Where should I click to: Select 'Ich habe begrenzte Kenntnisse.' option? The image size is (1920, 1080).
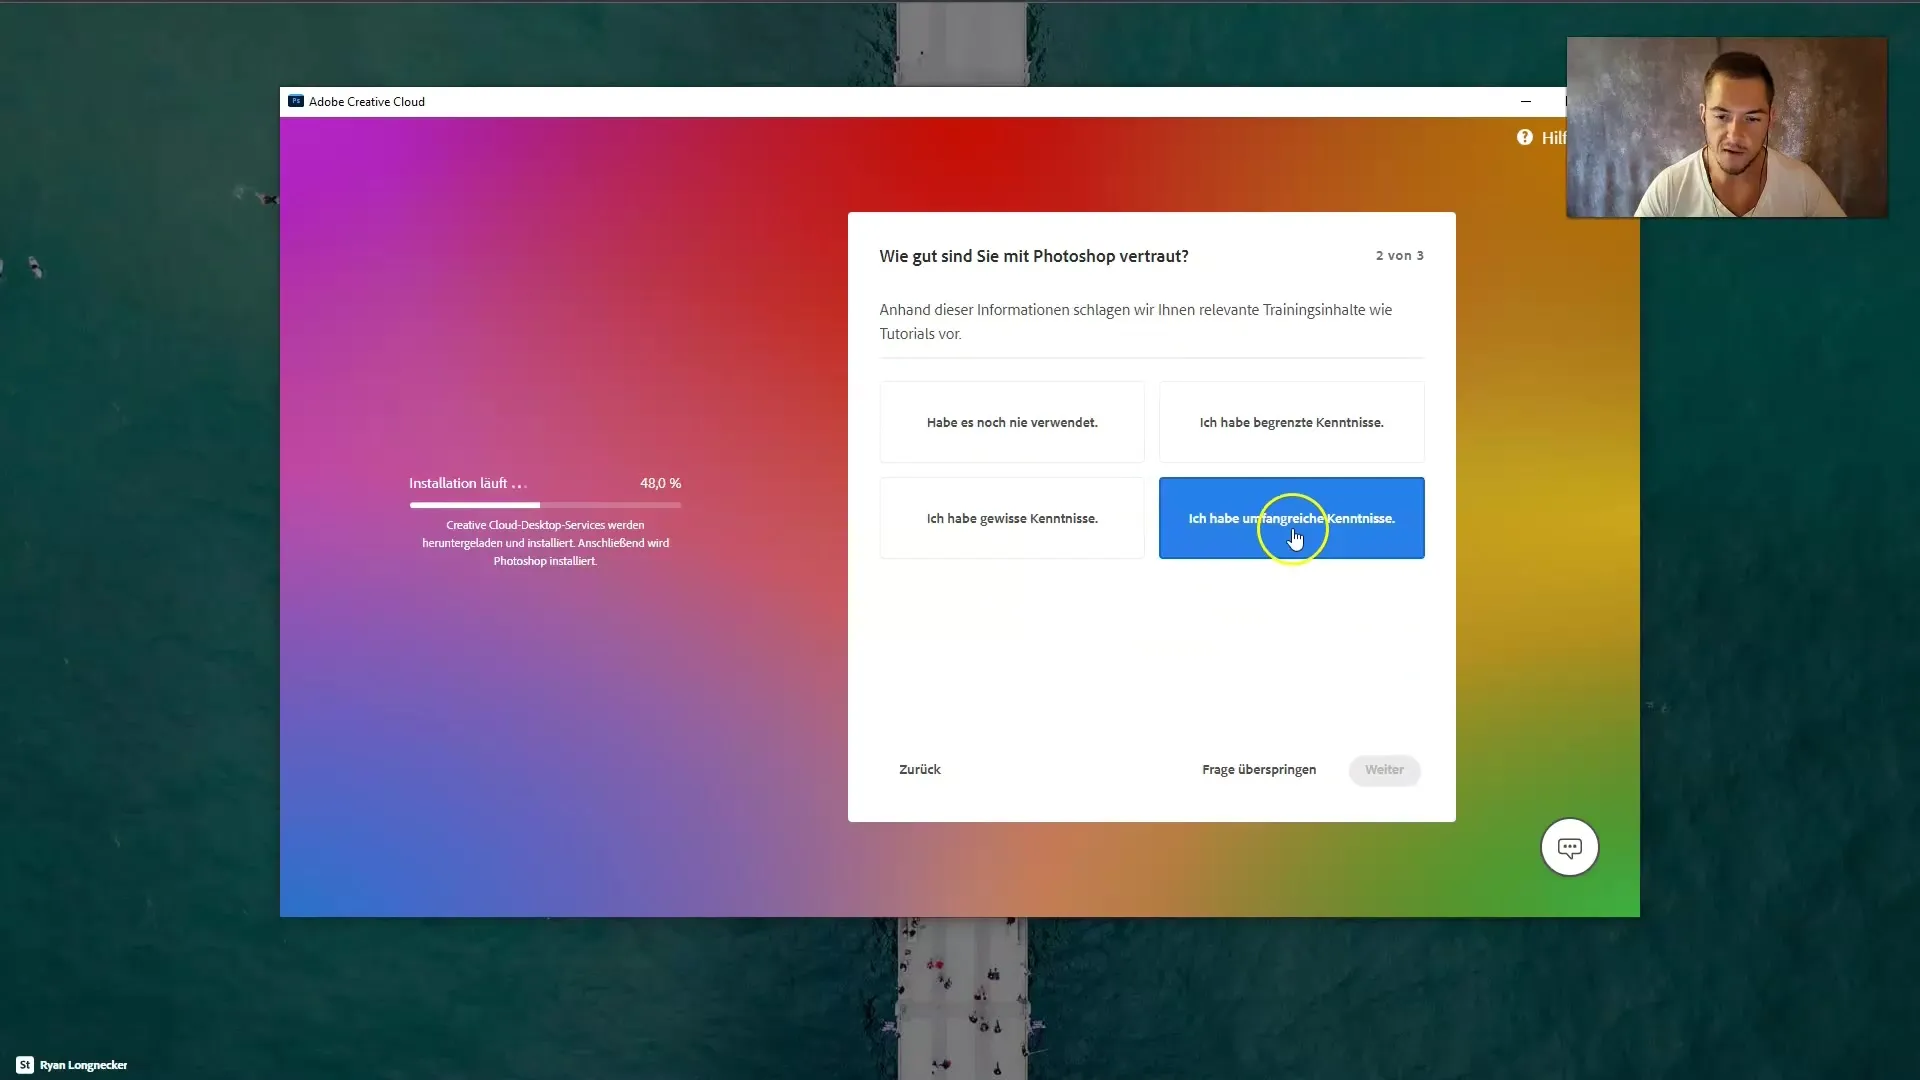tap(1291, 422)
